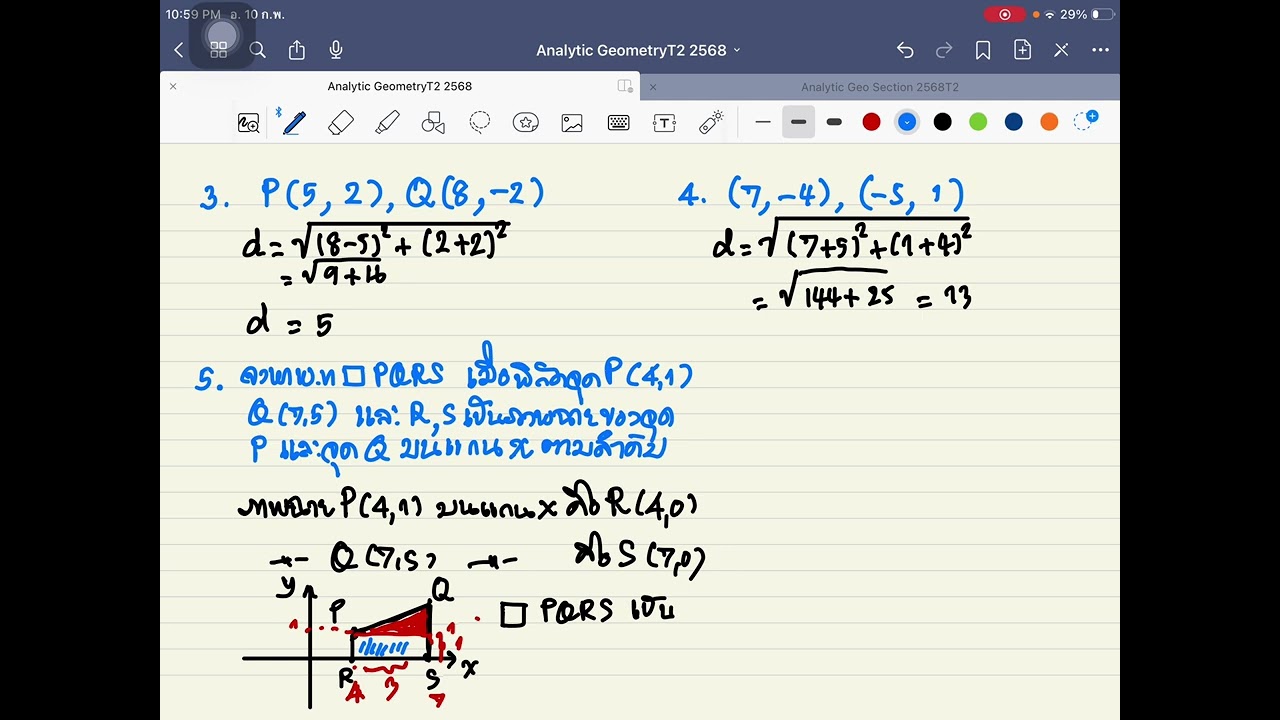The height and width of the screenshot is (720, 1280).
Task: Undo the last stroke
Action: click(905, 50)
